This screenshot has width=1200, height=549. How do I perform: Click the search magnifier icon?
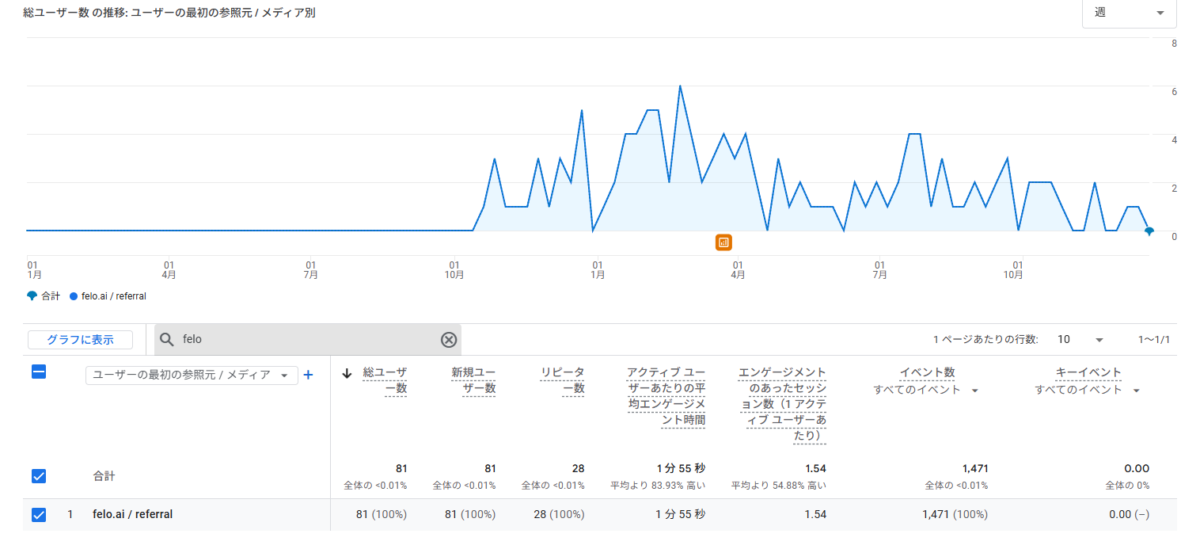tap(168, 340)
